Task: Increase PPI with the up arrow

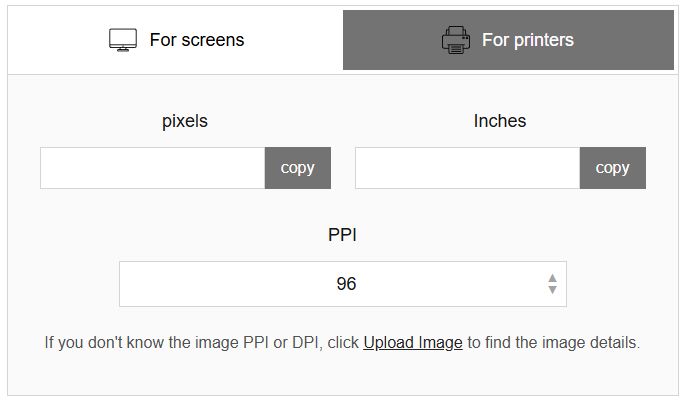Action: point(552,278)
